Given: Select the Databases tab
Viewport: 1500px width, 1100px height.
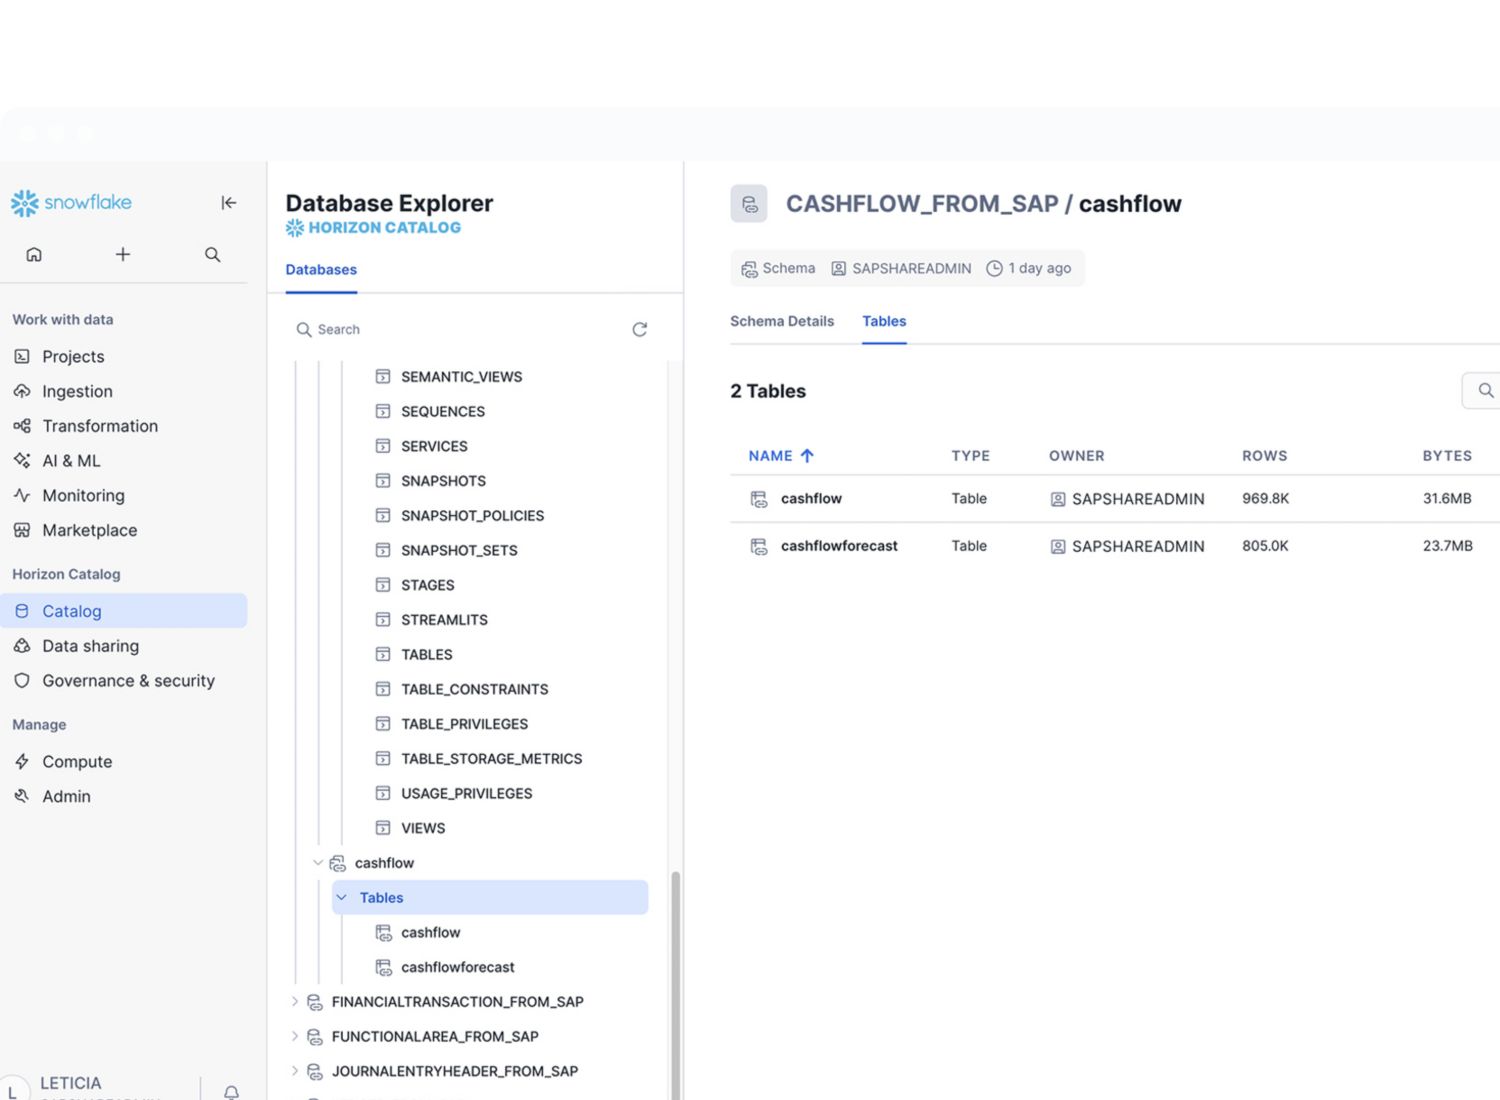Looking at the screenshot, I should coord(321,270).
